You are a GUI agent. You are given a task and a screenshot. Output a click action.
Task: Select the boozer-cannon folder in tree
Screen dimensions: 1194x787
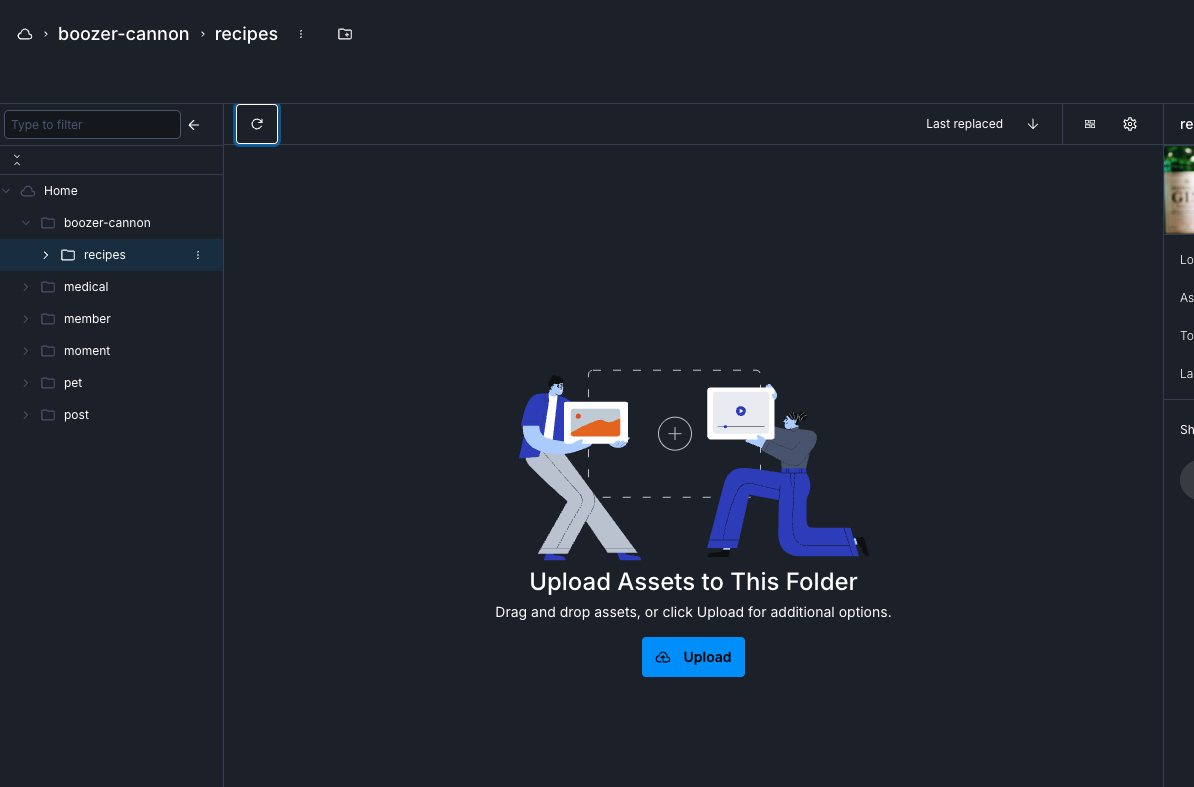(x=107, y=223)
